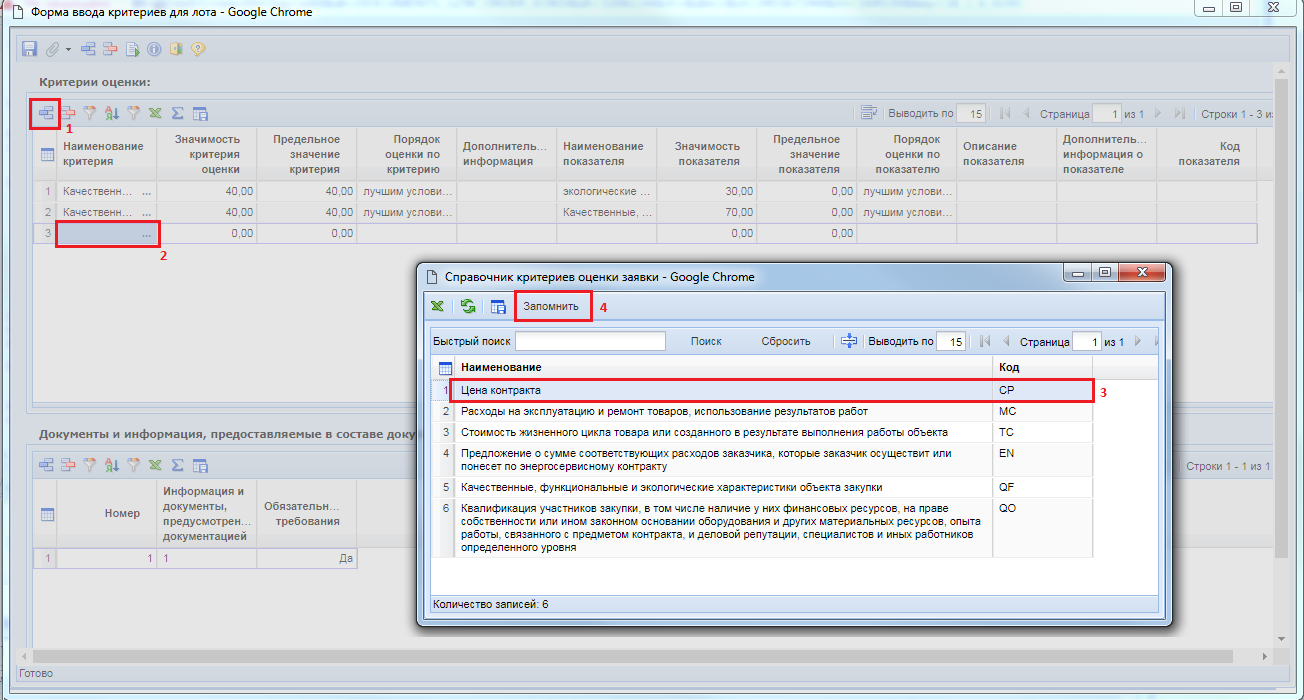Click the sigma totals icon in documents grid toolbar

click(177, 465)
